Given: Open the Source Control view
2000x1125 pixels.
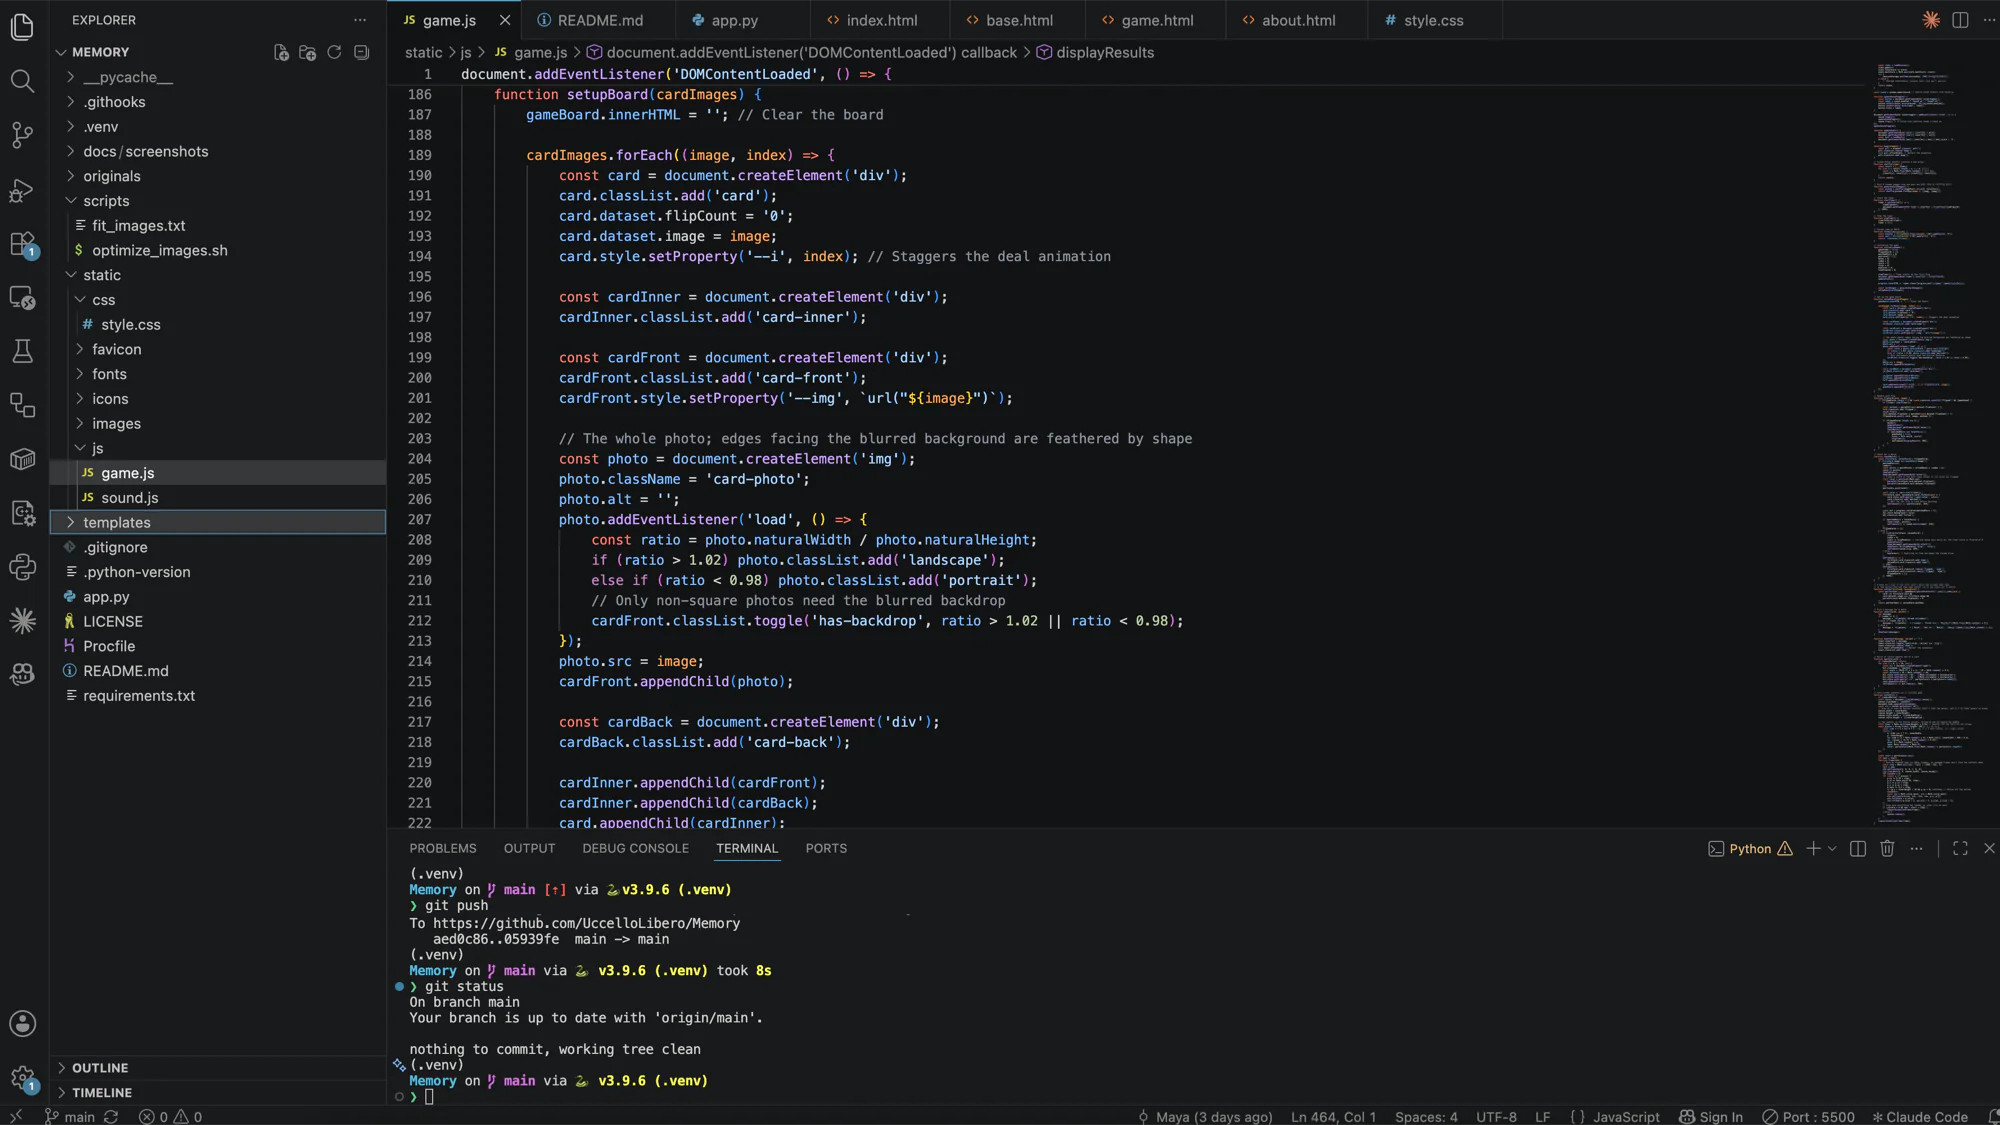Looking at the screenshot, I should pos(22,135).
